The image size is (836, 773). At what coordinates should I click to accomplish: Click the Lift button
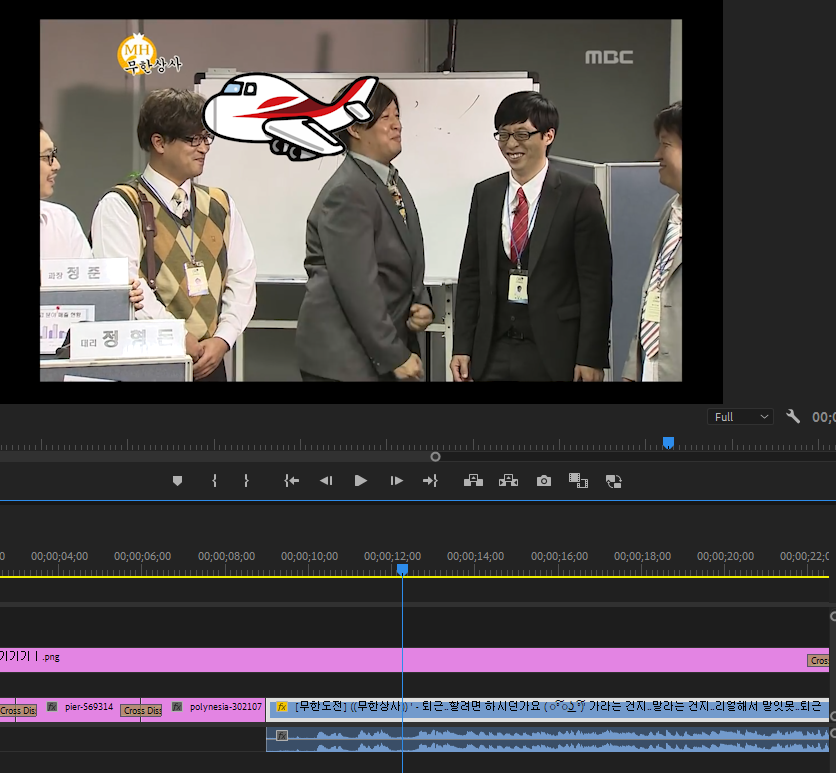click(x=473, y=481)
